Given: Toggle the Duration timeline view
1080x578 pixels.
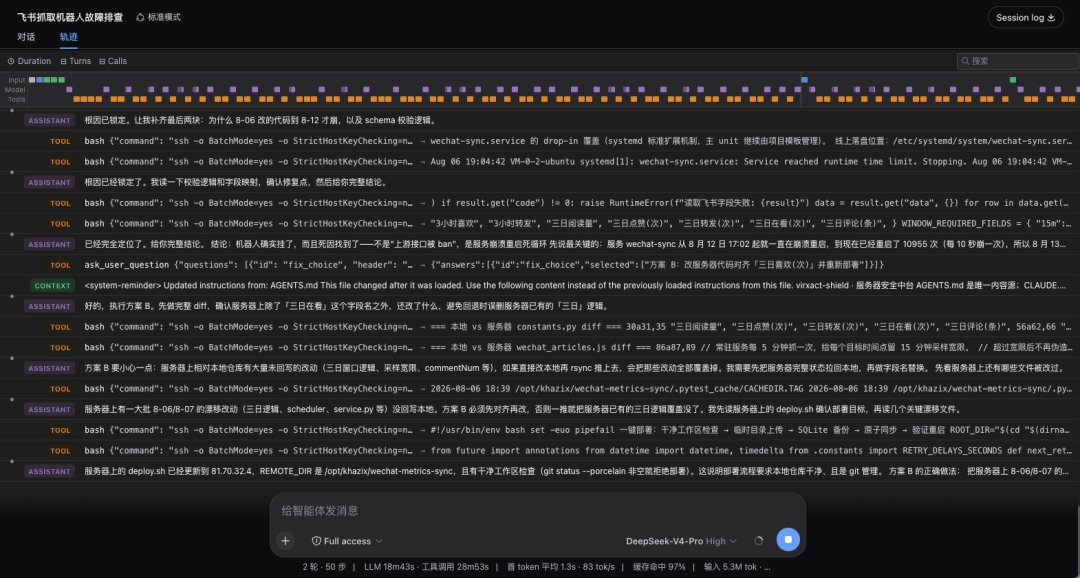Looking at the screenshot, I should click(x=29, y=61).
